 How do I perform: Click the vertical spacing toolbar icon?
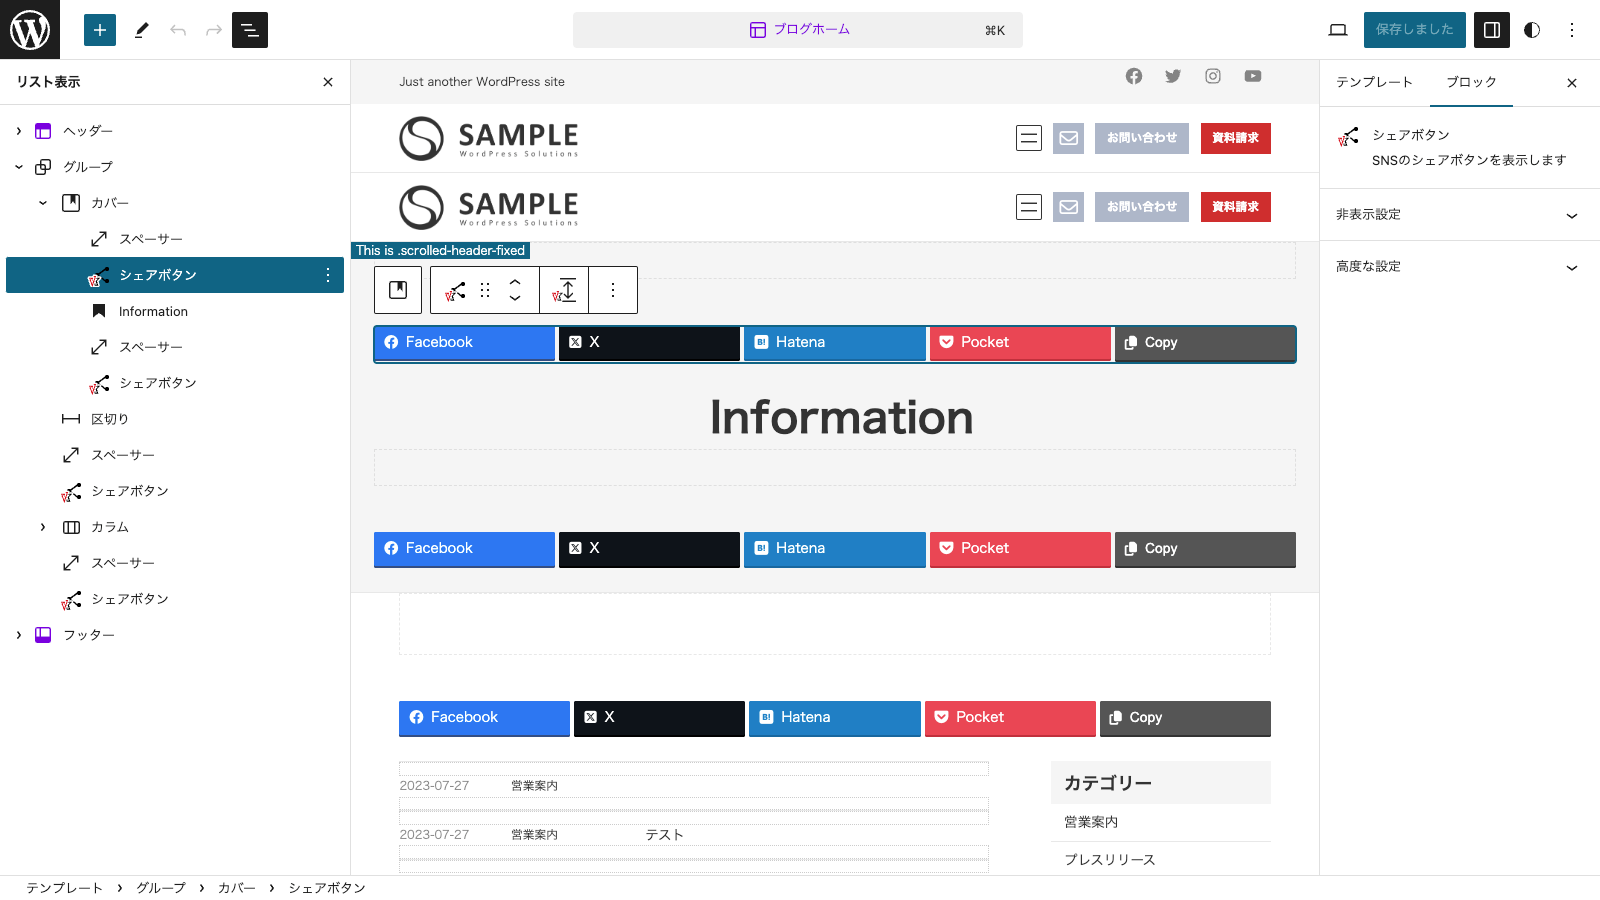click(x=564, y=290)
